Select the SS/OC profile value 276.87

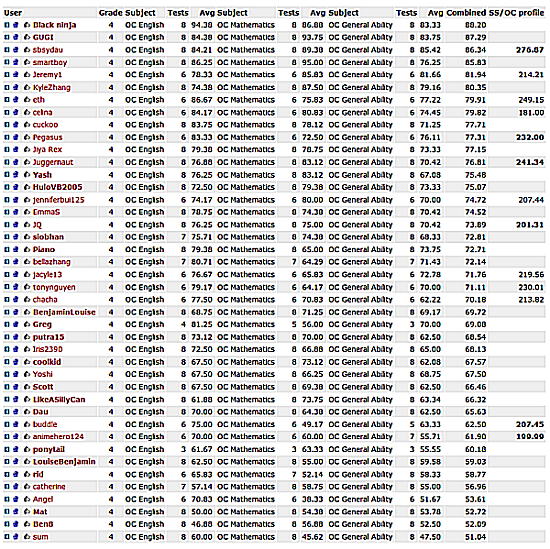(x=530, y=50)
